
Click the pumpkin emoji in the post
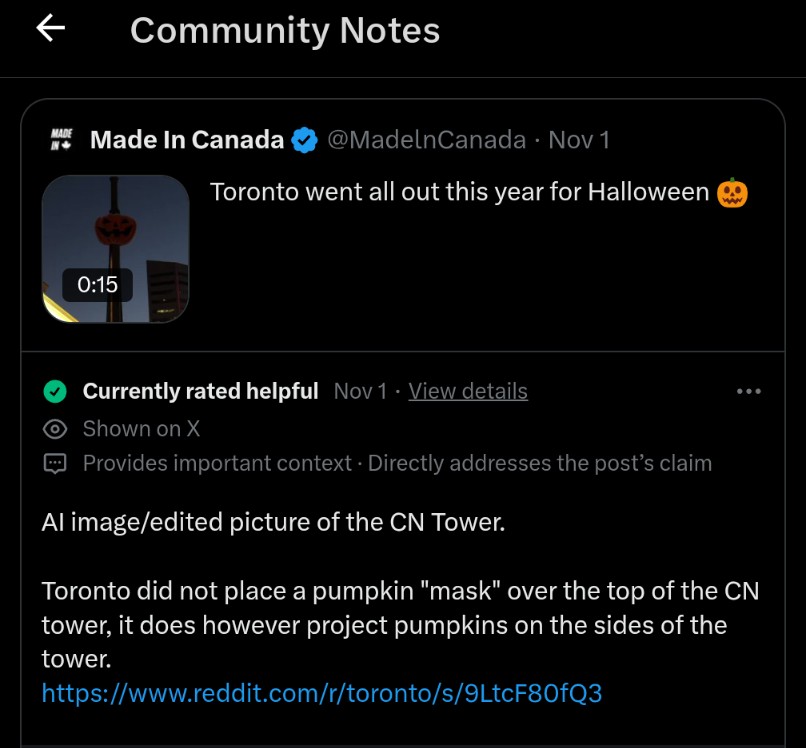(732, 192)
